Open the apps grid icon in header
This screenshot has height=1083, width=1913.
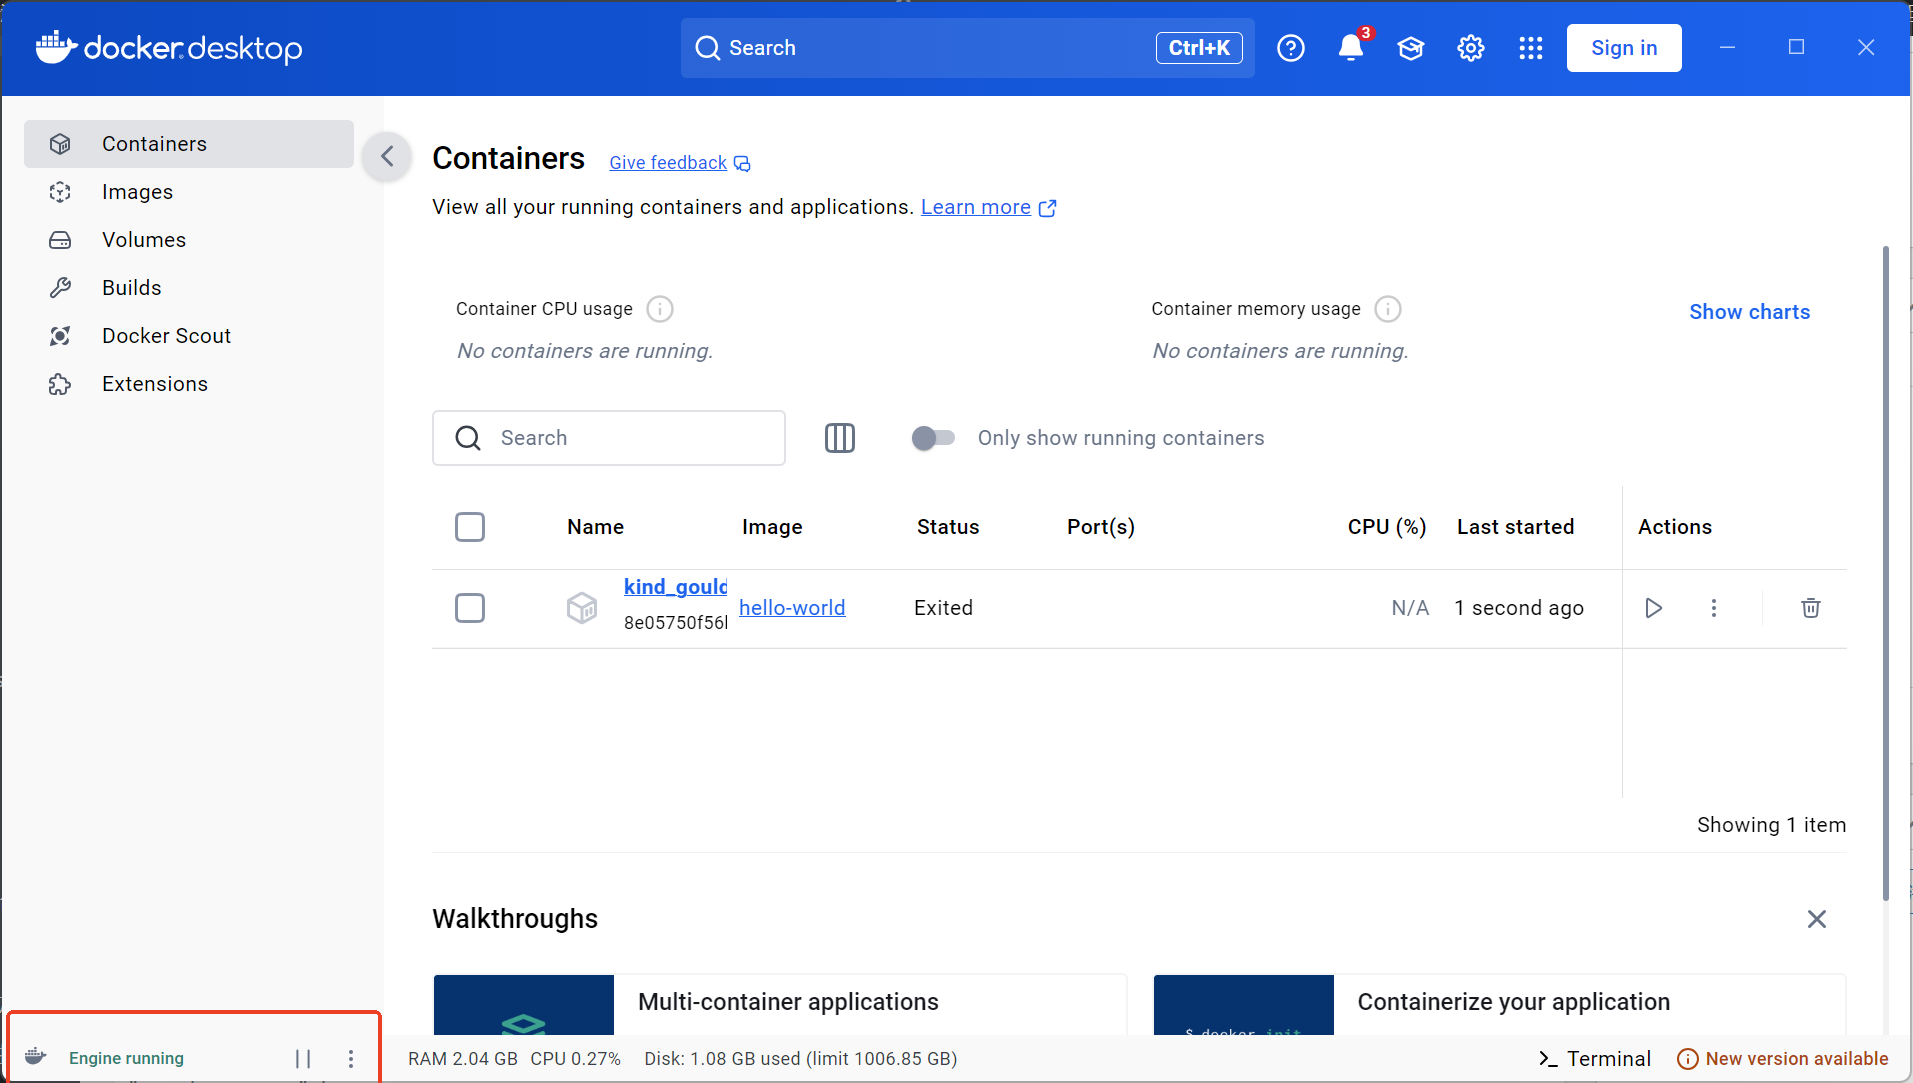(1531, 48)
